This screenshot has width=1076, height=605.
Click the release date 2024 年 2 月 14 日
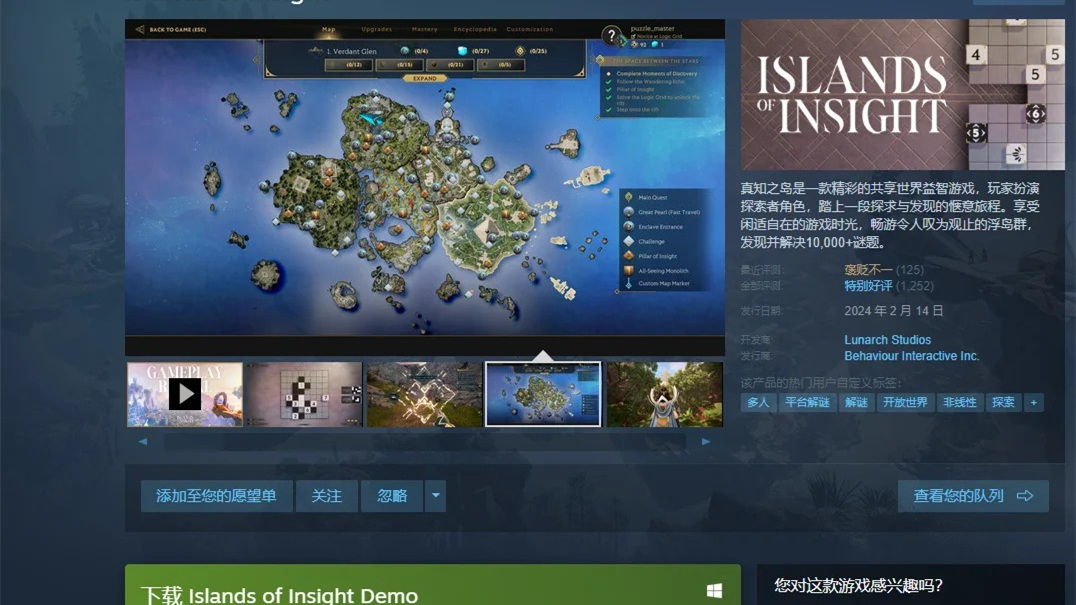(893, 311)
